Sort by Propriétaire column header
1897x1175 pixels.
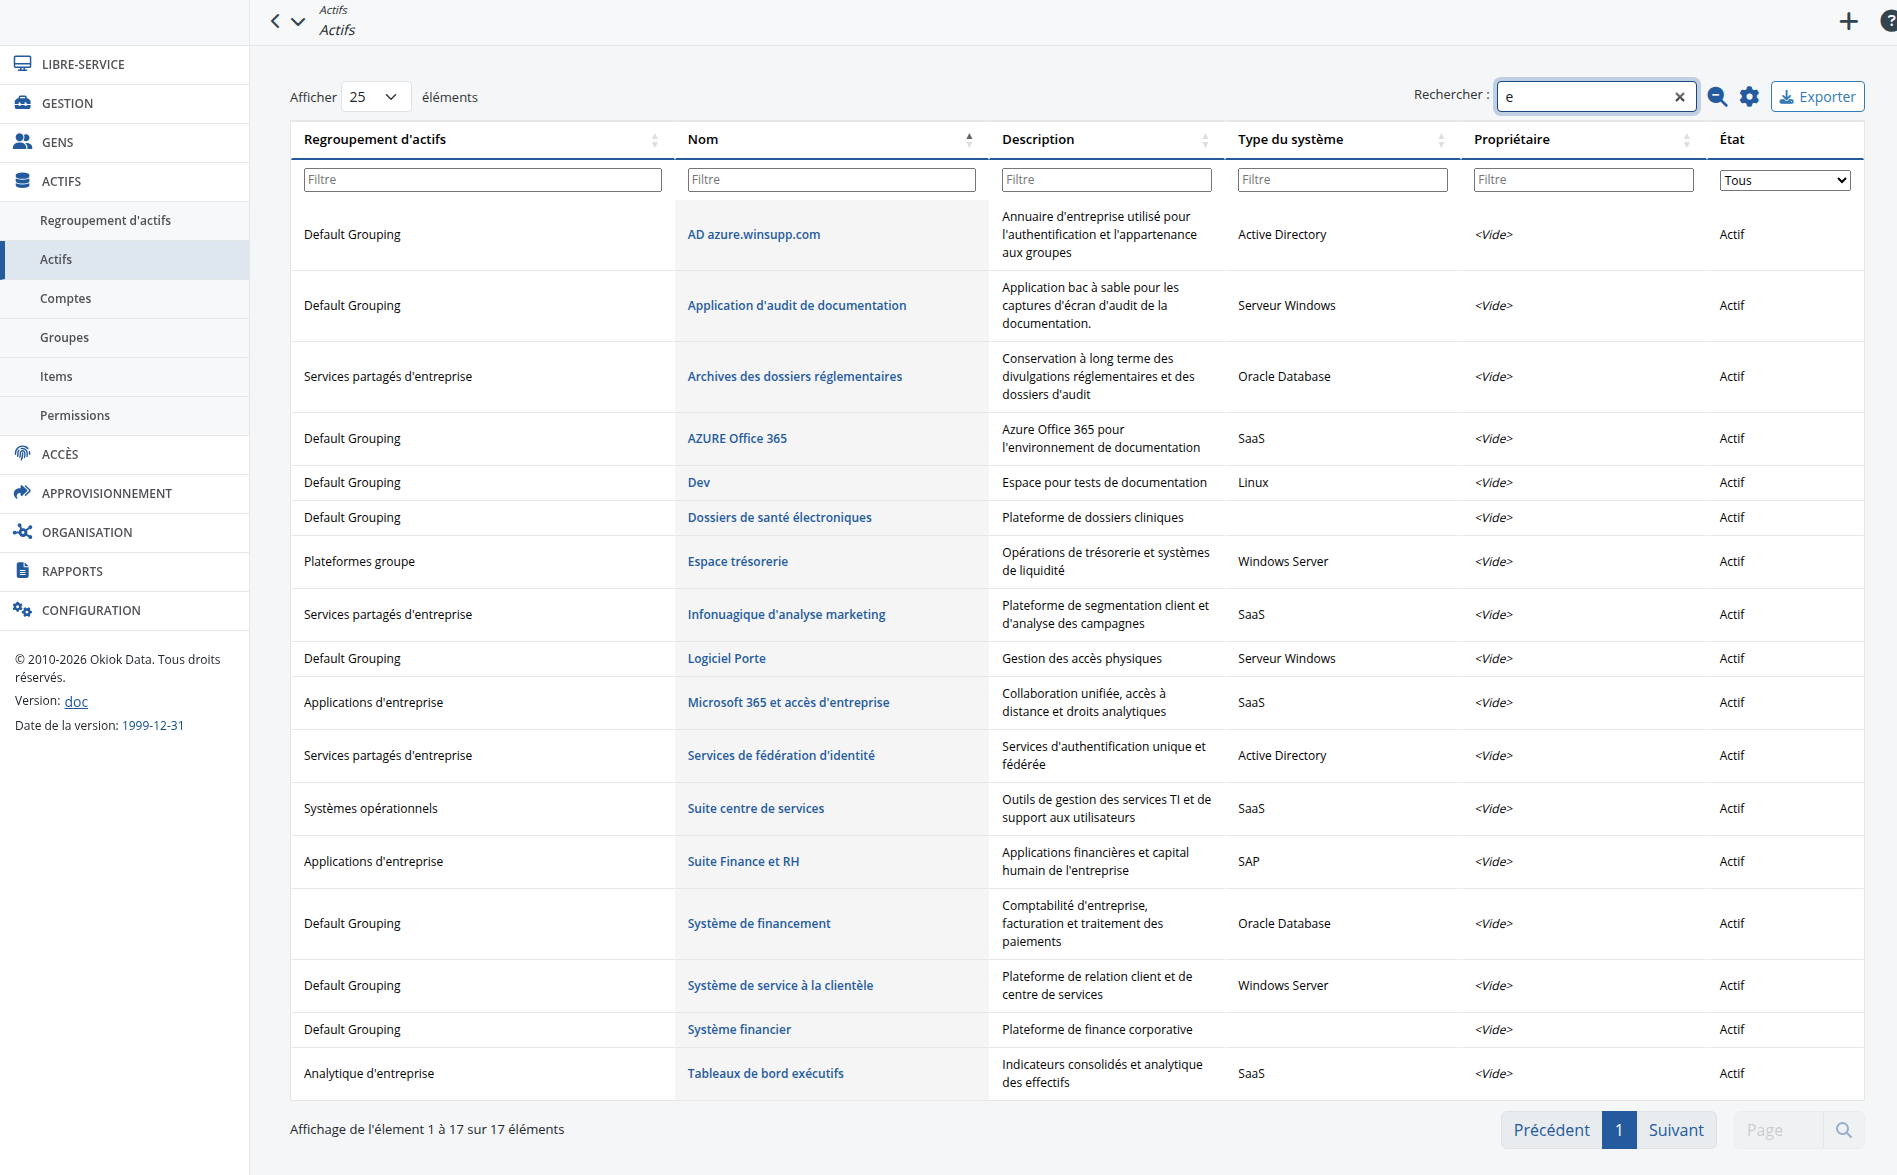point(1583,140)
